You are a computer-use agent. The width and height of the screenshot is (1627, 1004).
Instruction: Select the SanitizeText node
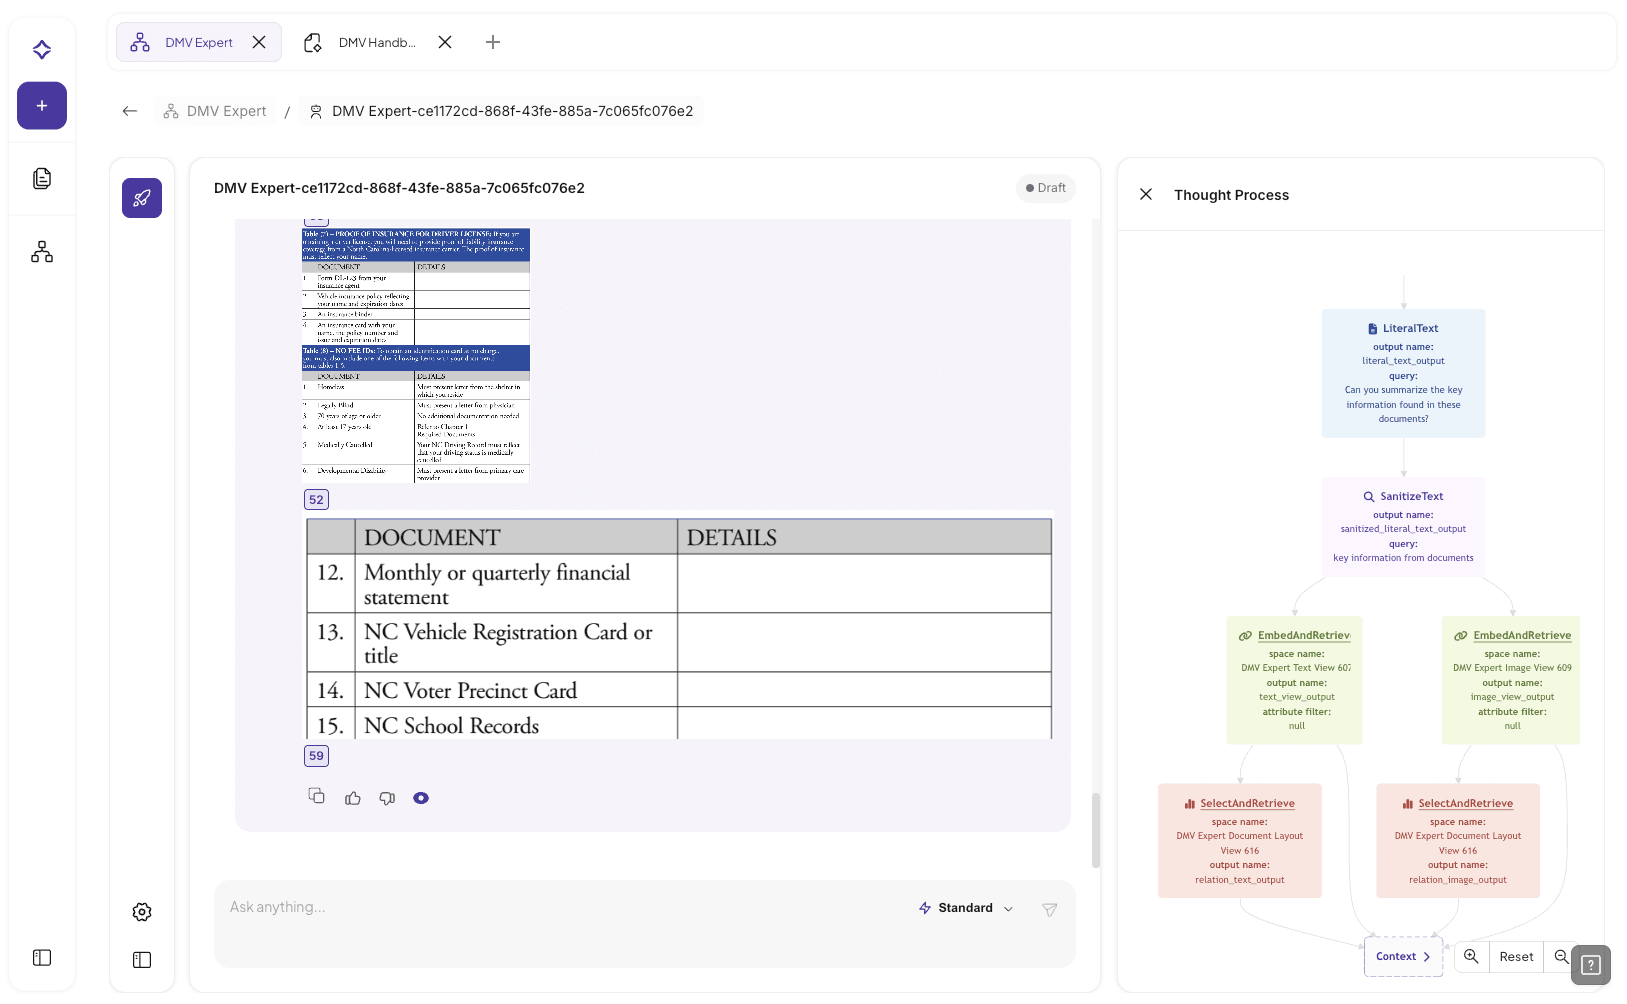point(1403,526)
